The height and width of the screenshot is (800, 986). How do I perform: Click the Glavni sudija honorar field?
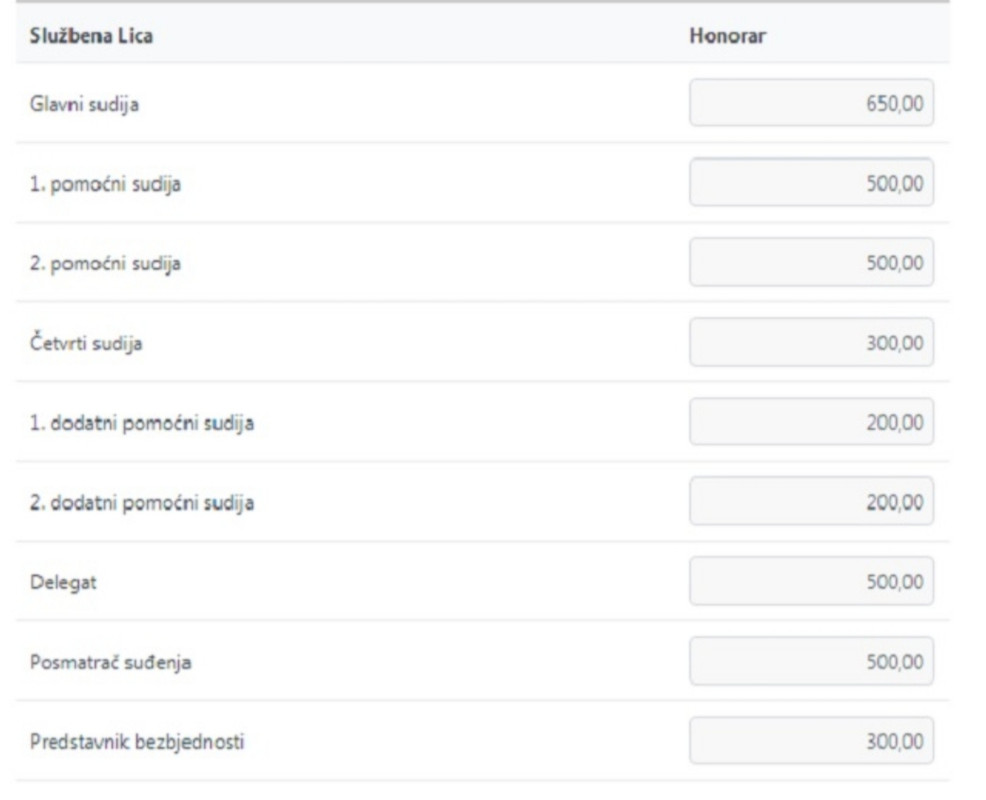(811, 103)
